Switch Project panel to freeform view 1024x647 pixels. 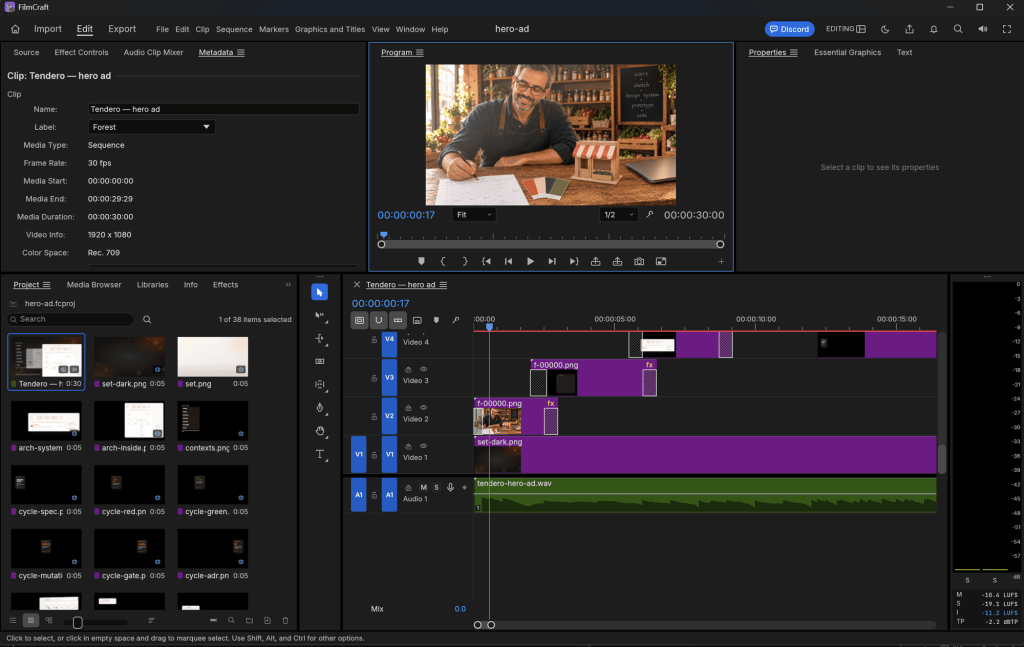[x=49, y=620]
